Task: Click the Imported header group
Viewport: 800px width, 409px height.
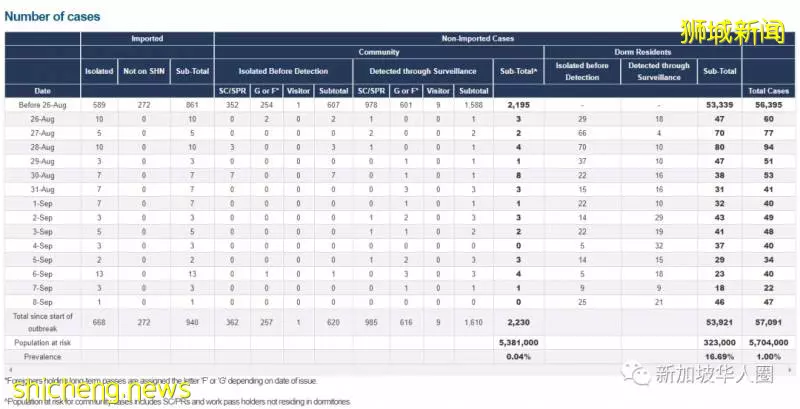Action: (147, 39)
